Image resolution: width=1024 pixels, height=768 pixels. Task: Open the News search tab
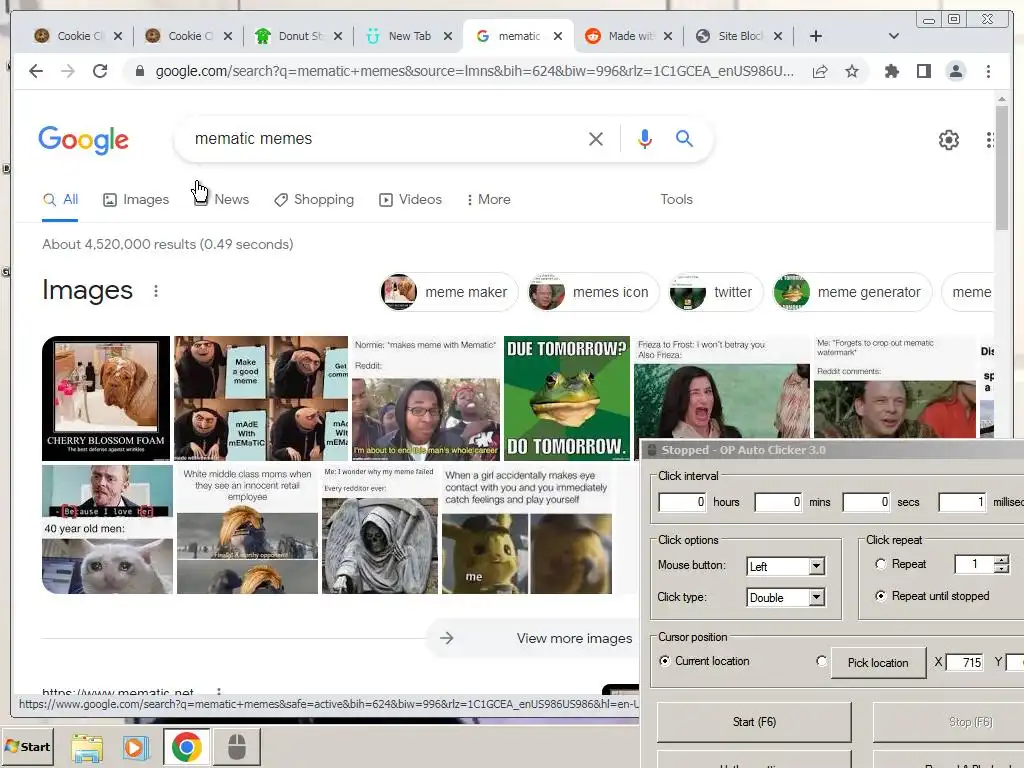point(222,199)
